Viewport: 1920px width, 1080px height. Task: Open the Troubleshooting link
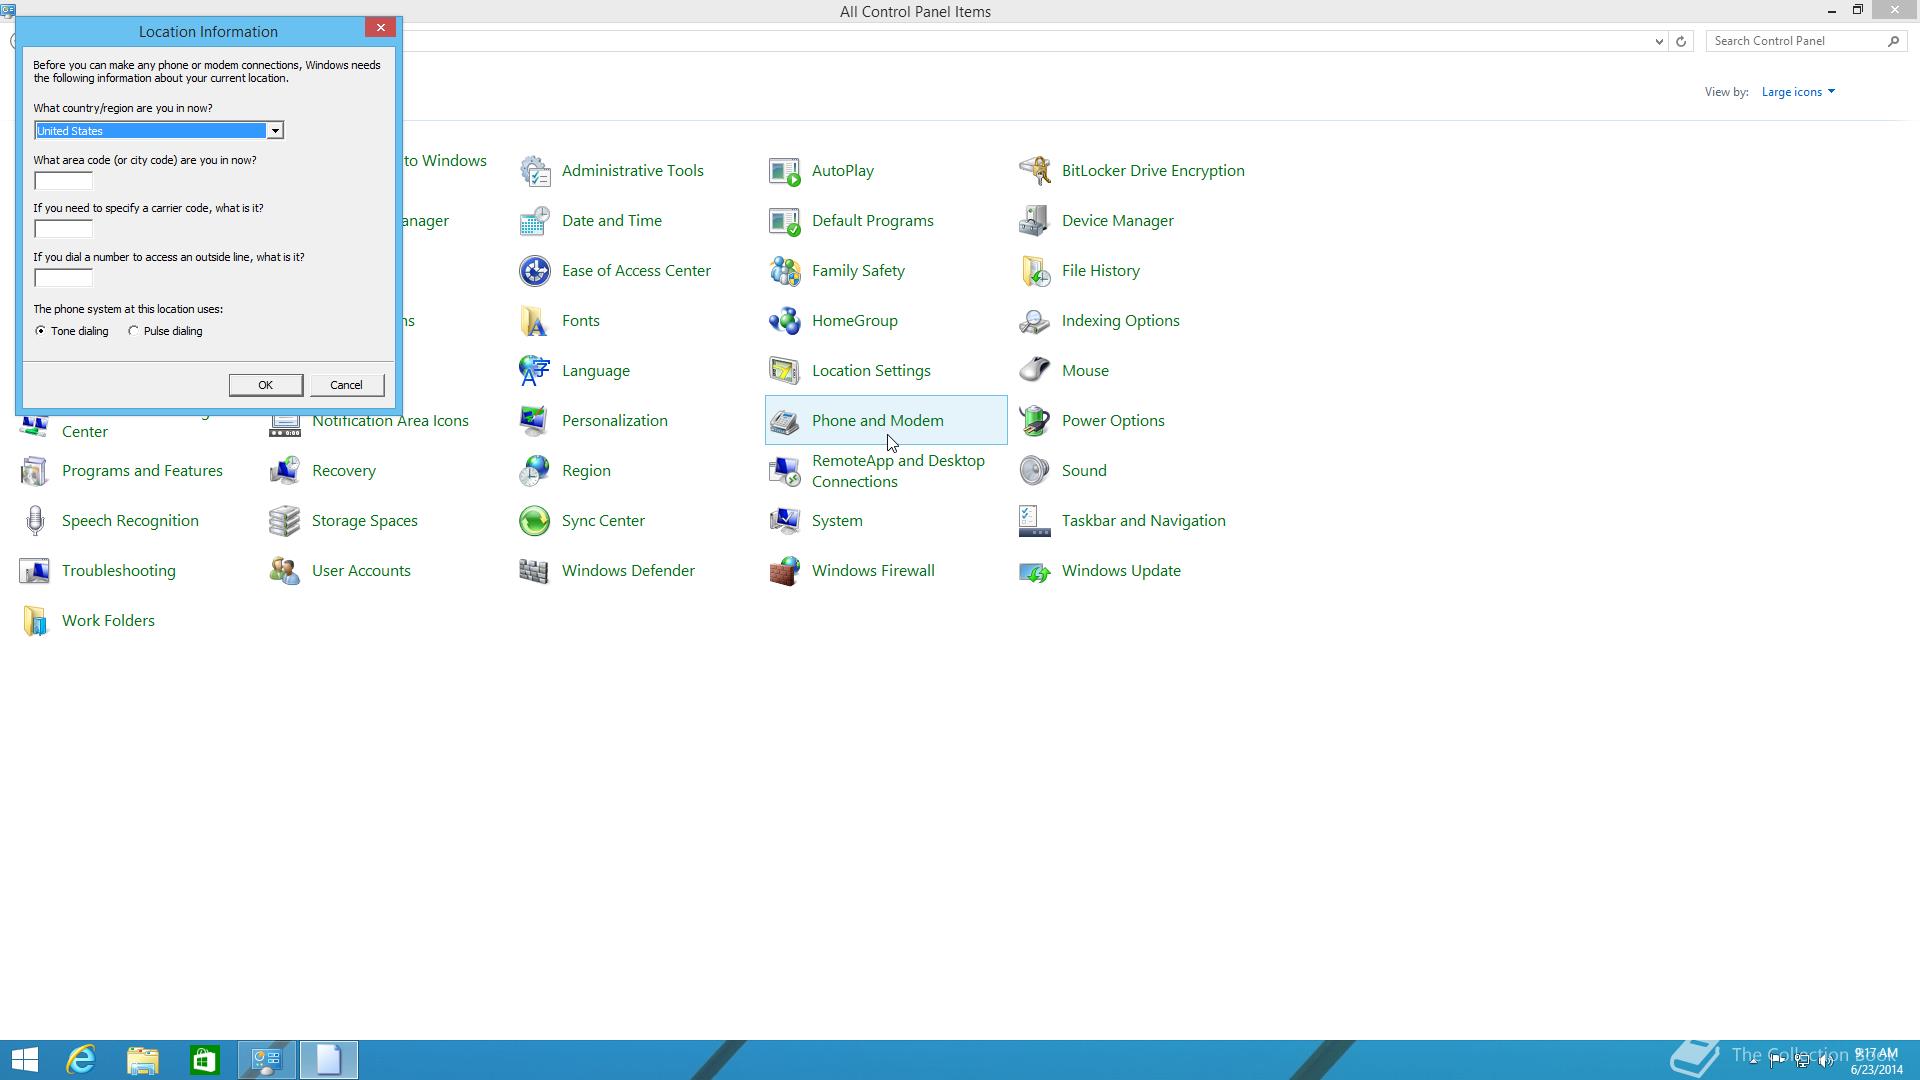[119, 571]
